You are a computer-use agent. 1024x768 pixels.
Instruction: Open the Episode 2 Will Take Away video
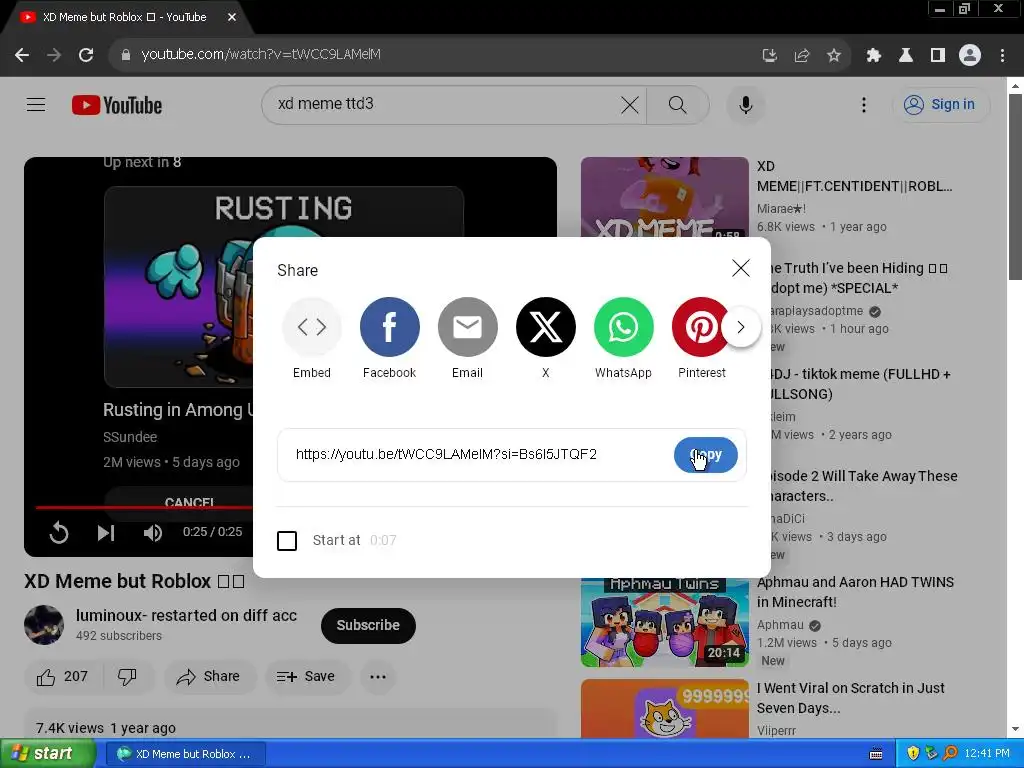tap(863, 486)
